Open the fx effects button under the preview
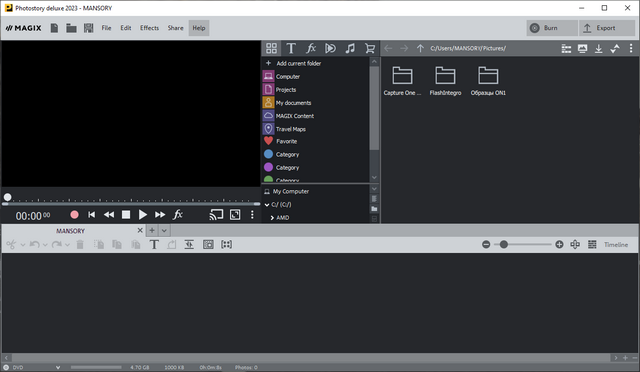 (178, 214)
